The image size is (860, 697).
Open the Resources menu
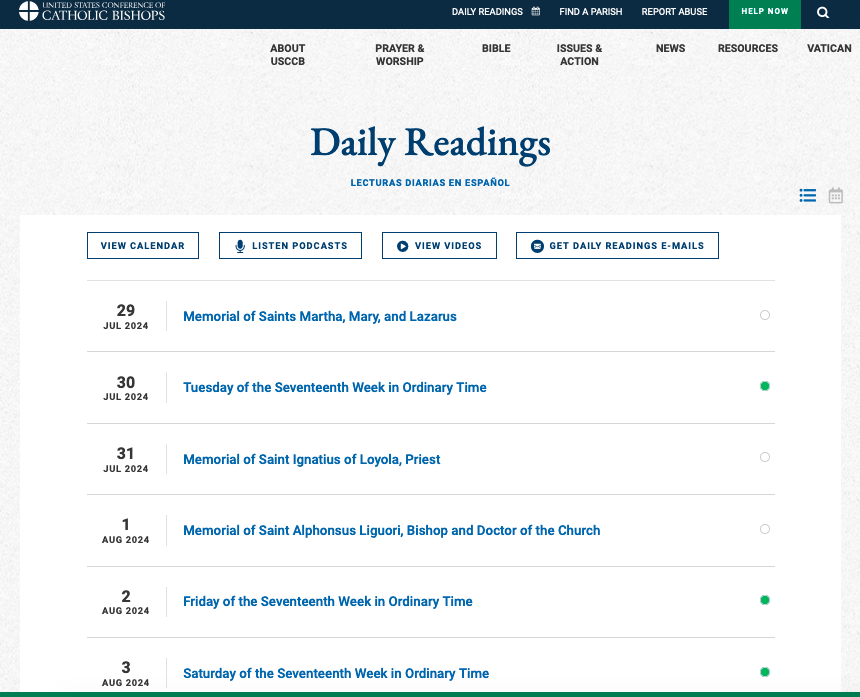coord(748,48)
